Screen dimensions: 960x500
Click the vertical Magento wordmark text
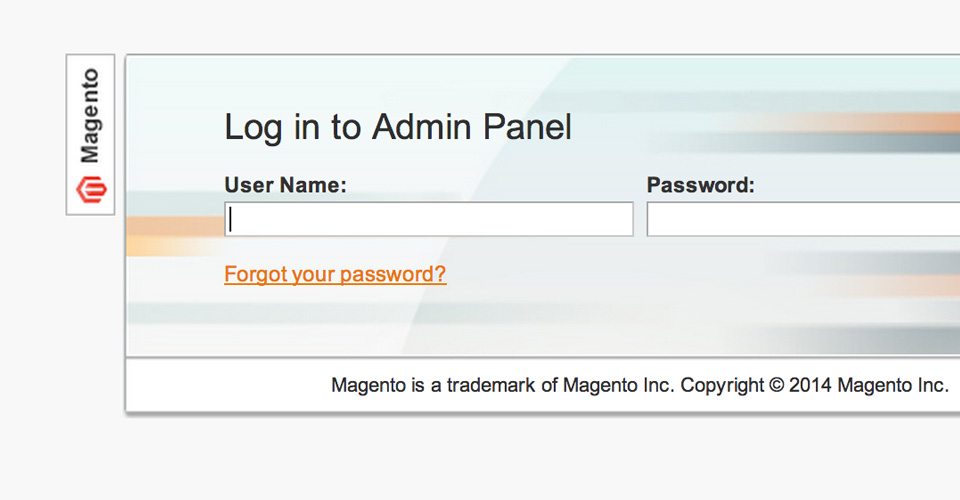click(90, 116)
